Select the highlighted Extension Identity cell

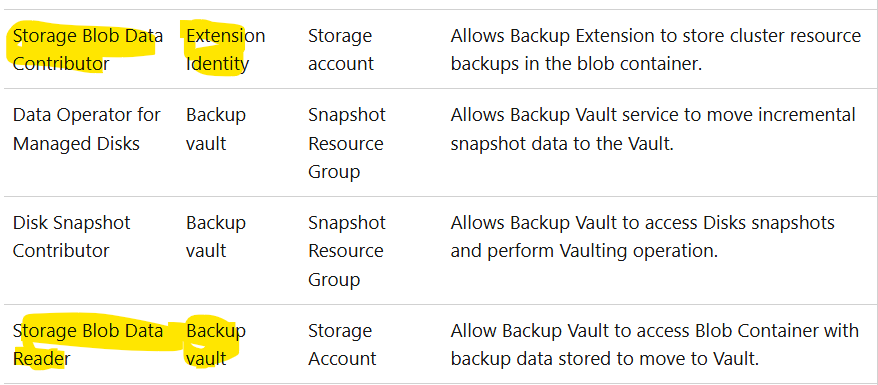tap(226, 50)
